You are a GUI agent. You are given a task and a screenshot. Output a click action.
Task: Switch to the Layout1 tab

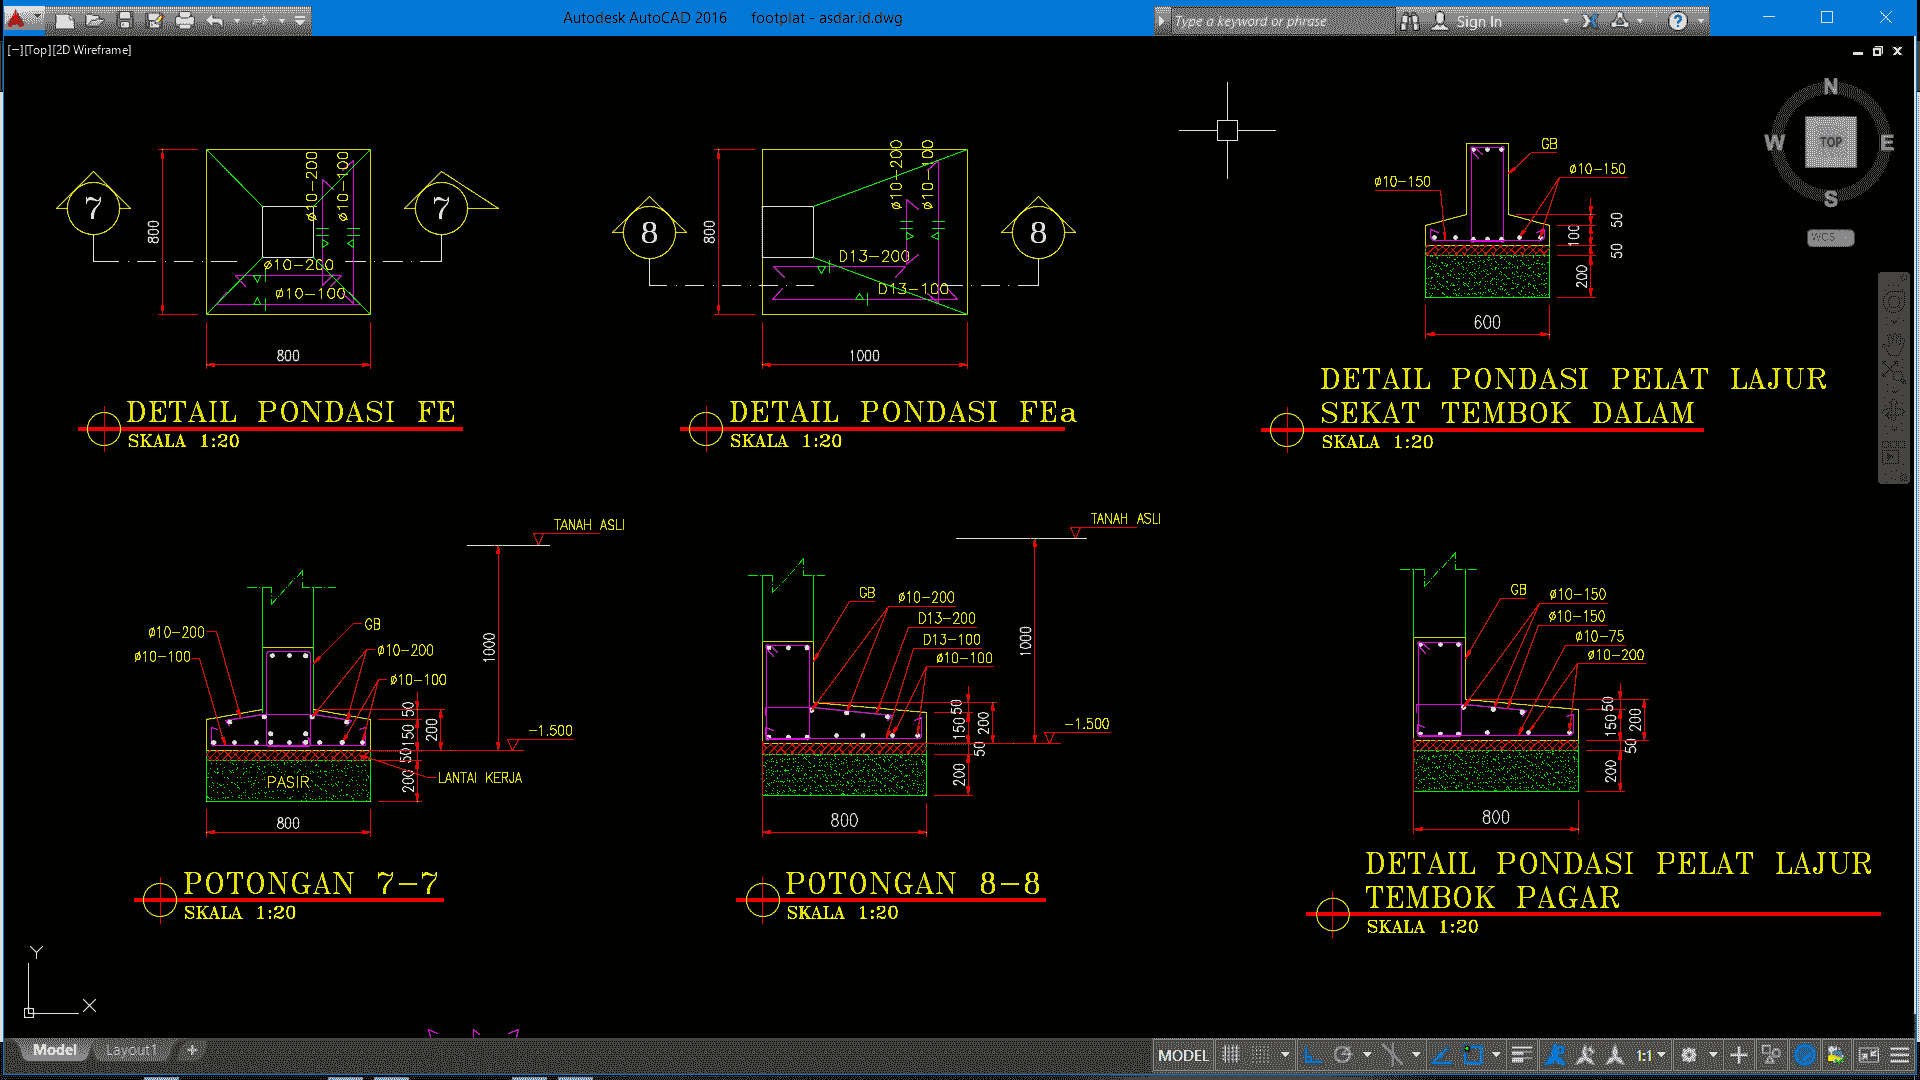(131, 1050)
